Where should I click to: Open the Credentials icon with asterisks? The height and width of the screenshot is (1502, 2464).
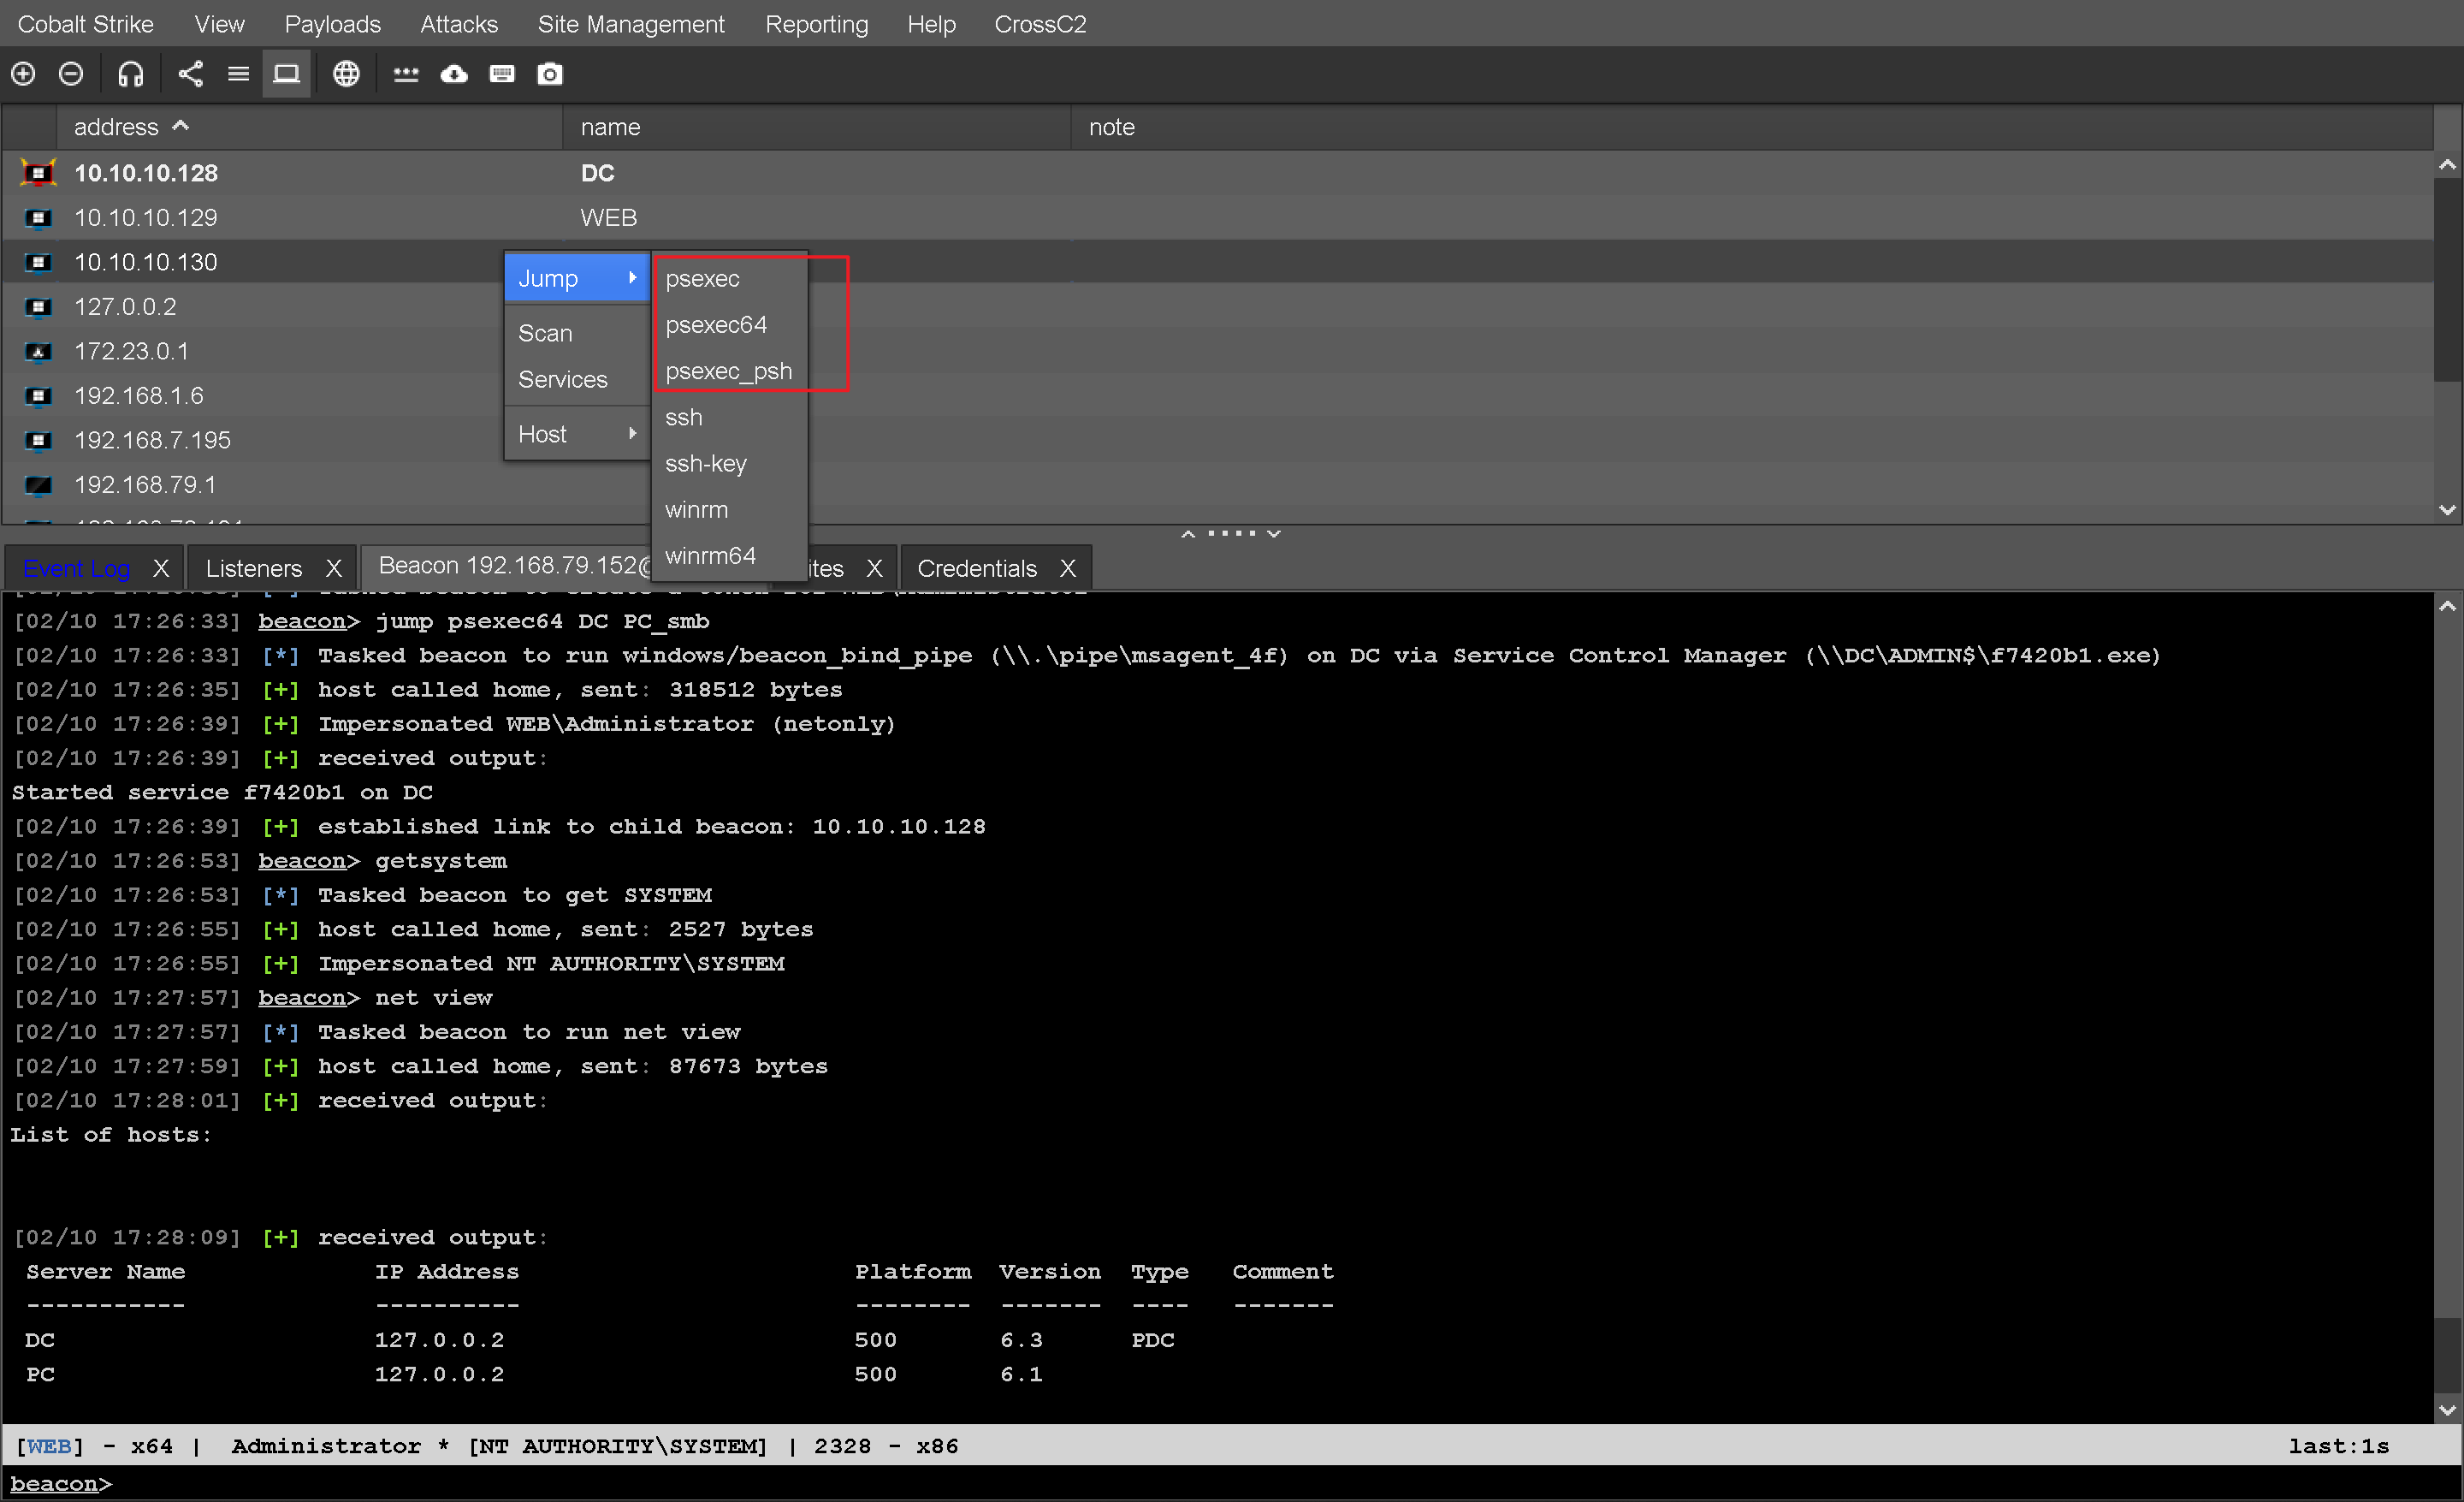(x=405, y=74)
